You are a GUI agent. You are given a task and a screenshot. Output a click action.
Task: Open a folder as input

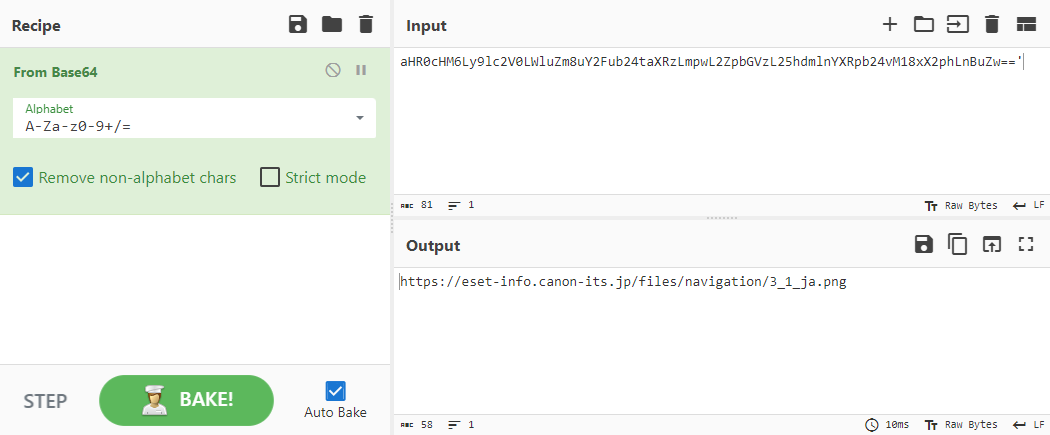pos(923,25)
